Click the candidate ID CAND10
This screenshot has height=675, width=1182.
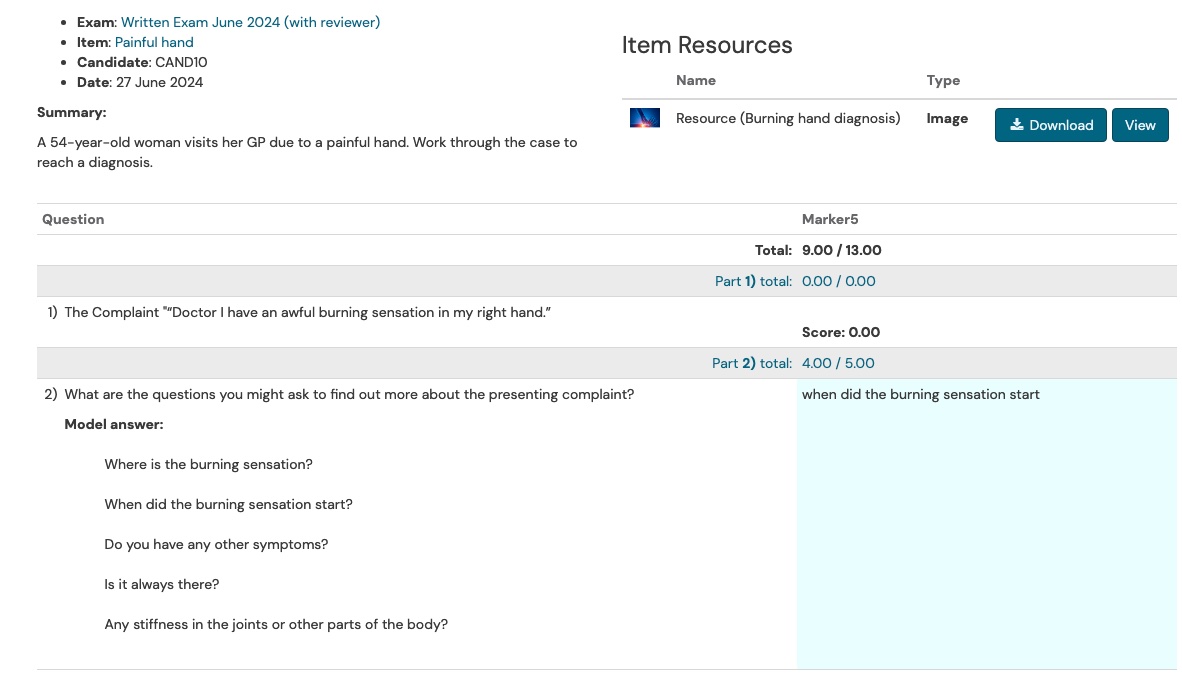coord(181,62)
